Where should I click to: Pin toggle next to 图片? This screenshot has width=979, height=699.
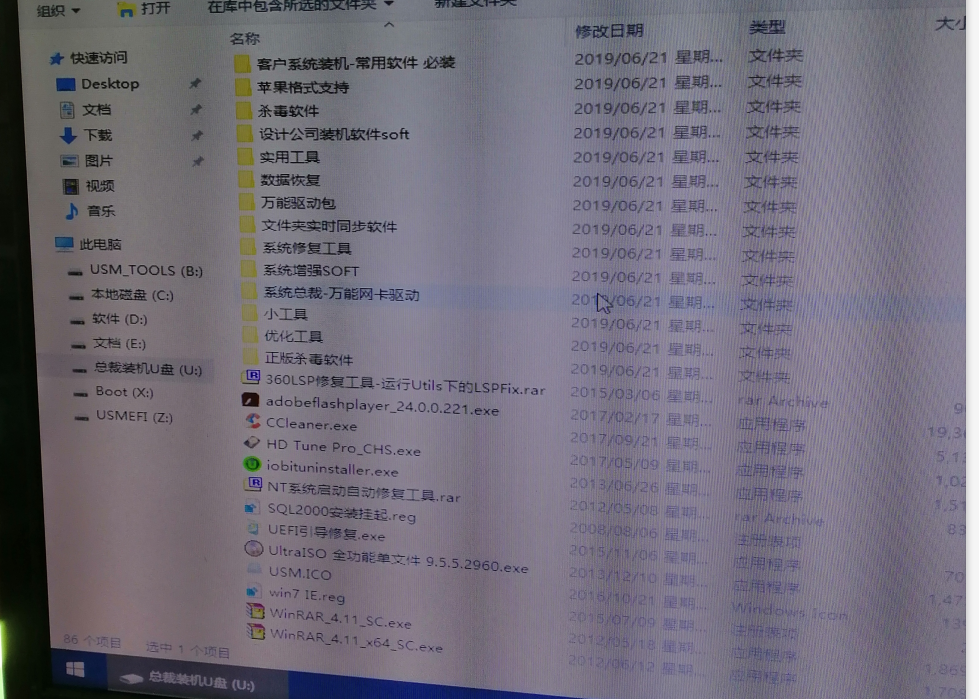[x=197, y=162]
